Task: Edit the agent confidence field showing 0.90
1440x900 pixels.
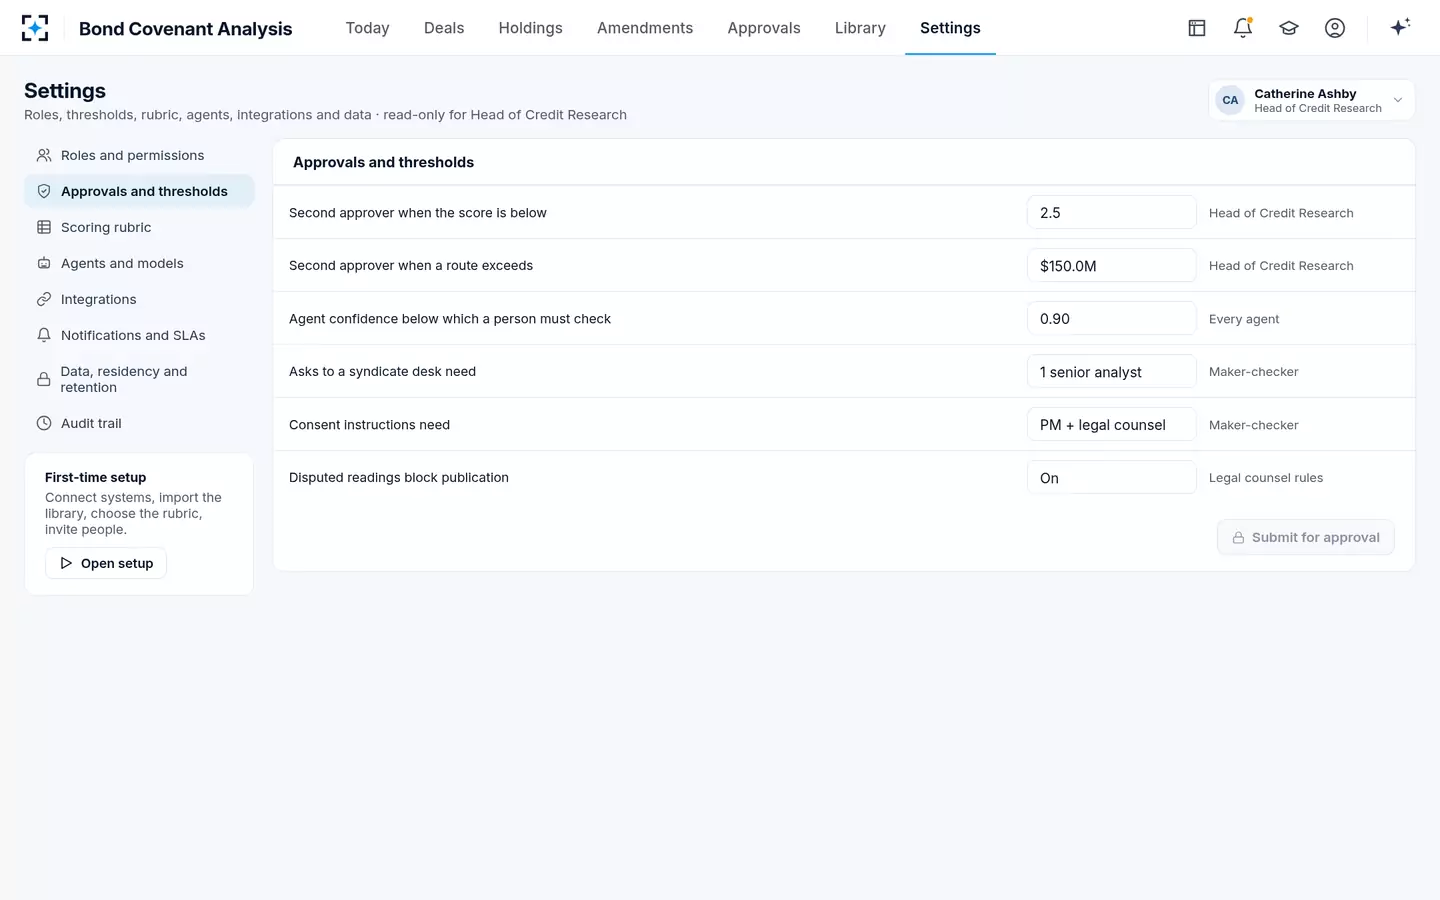Action: [x=1111, y=318]
